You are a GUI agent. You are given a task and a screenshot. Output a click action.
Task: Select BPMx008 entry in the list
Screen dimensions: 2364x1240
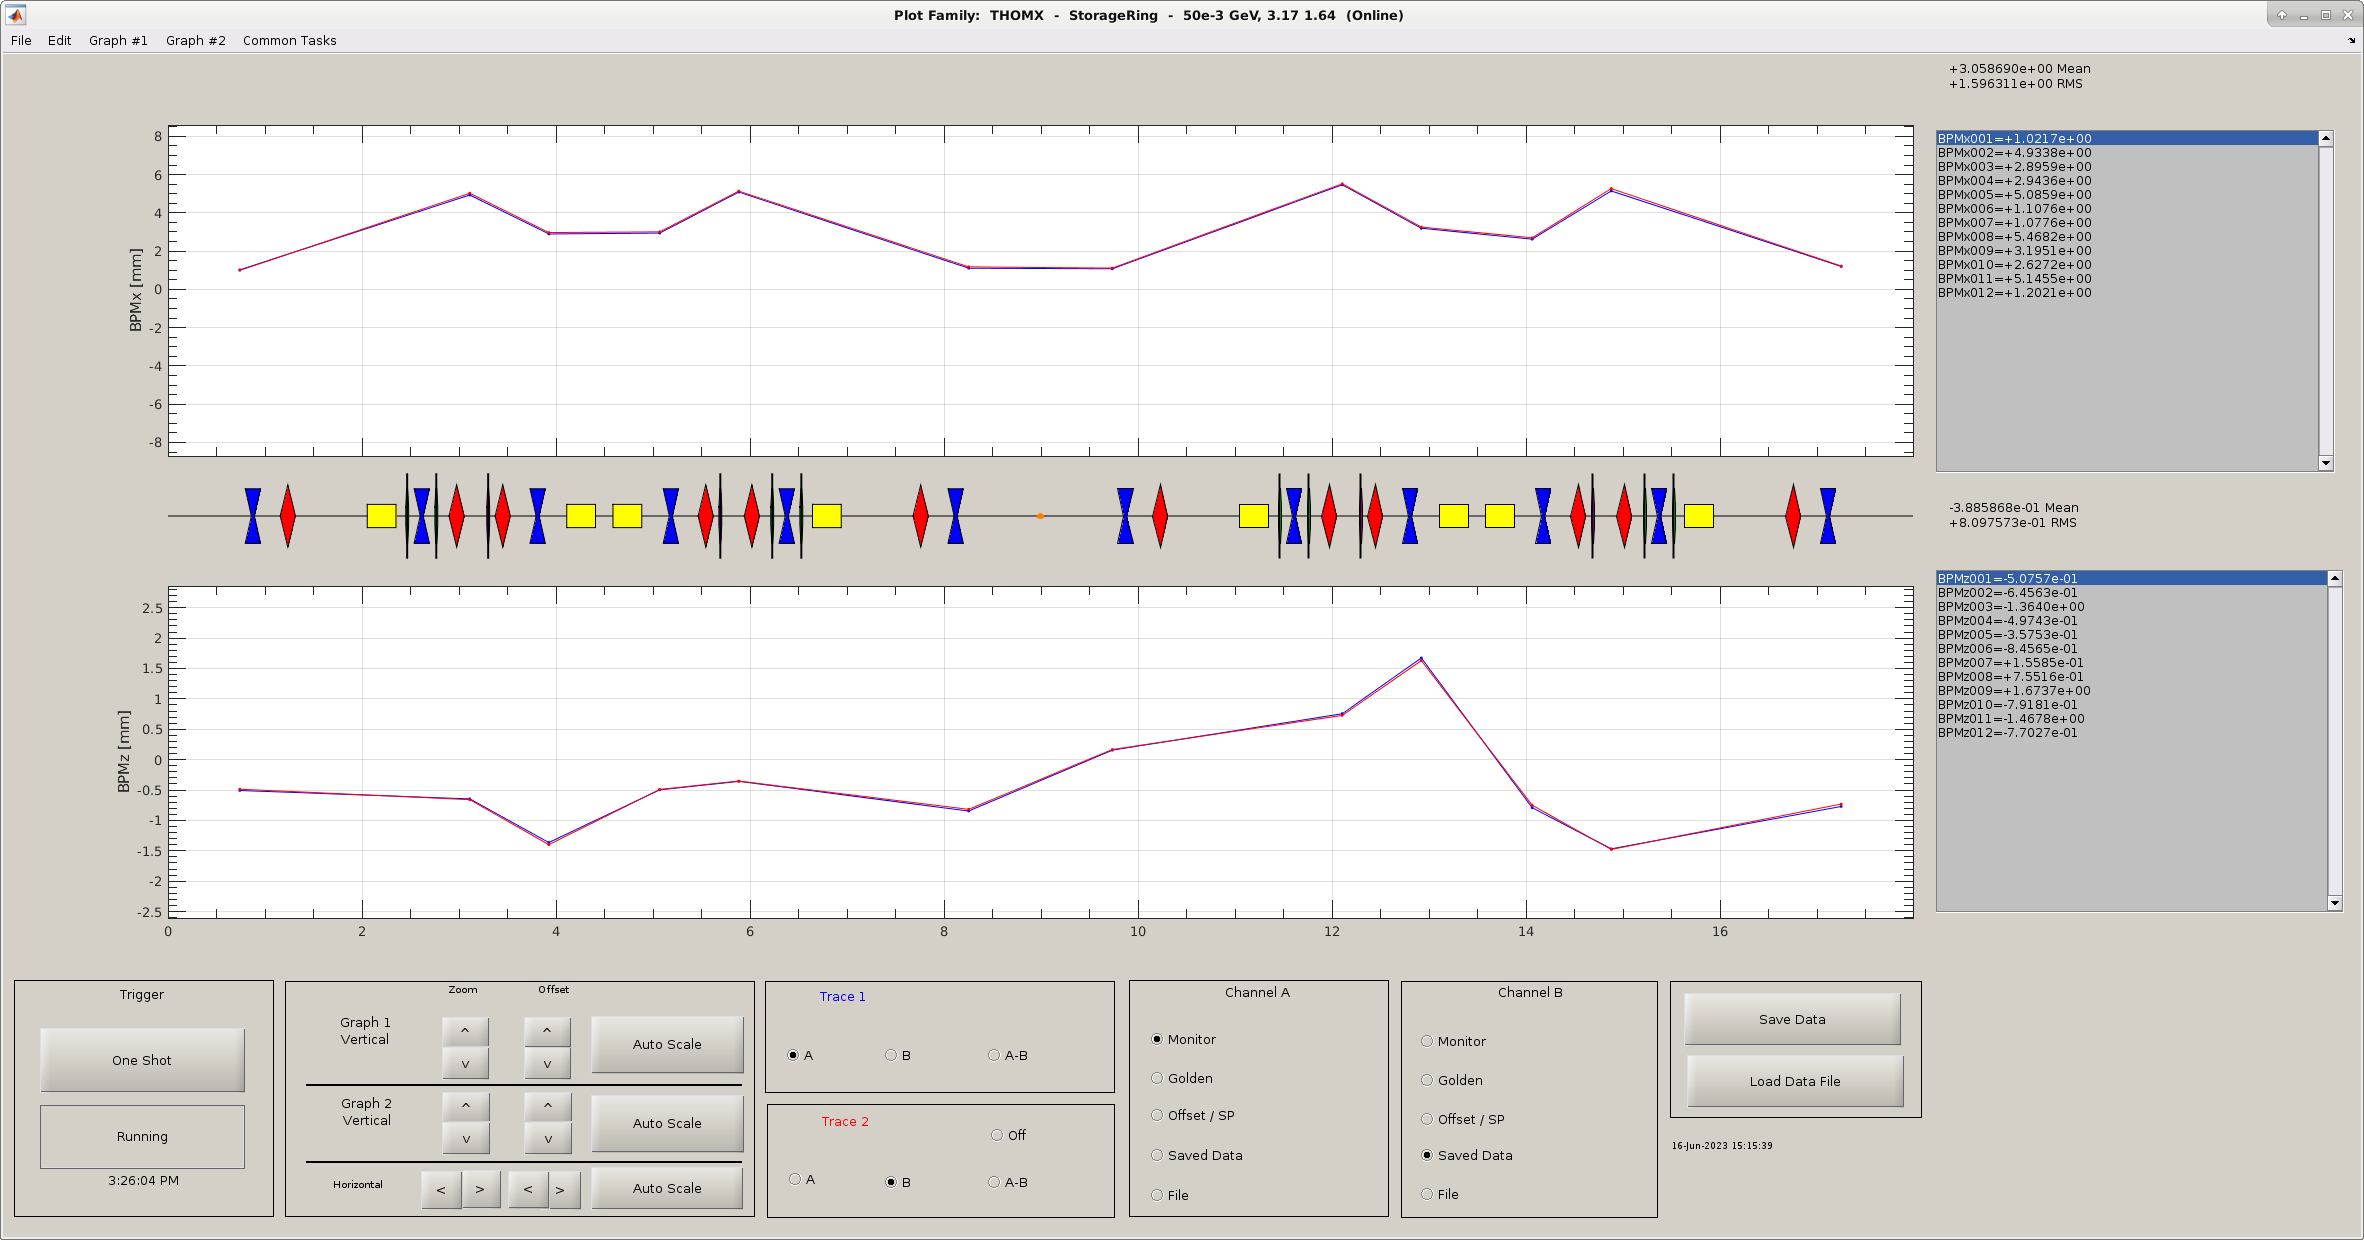(x=2014, y=237)
